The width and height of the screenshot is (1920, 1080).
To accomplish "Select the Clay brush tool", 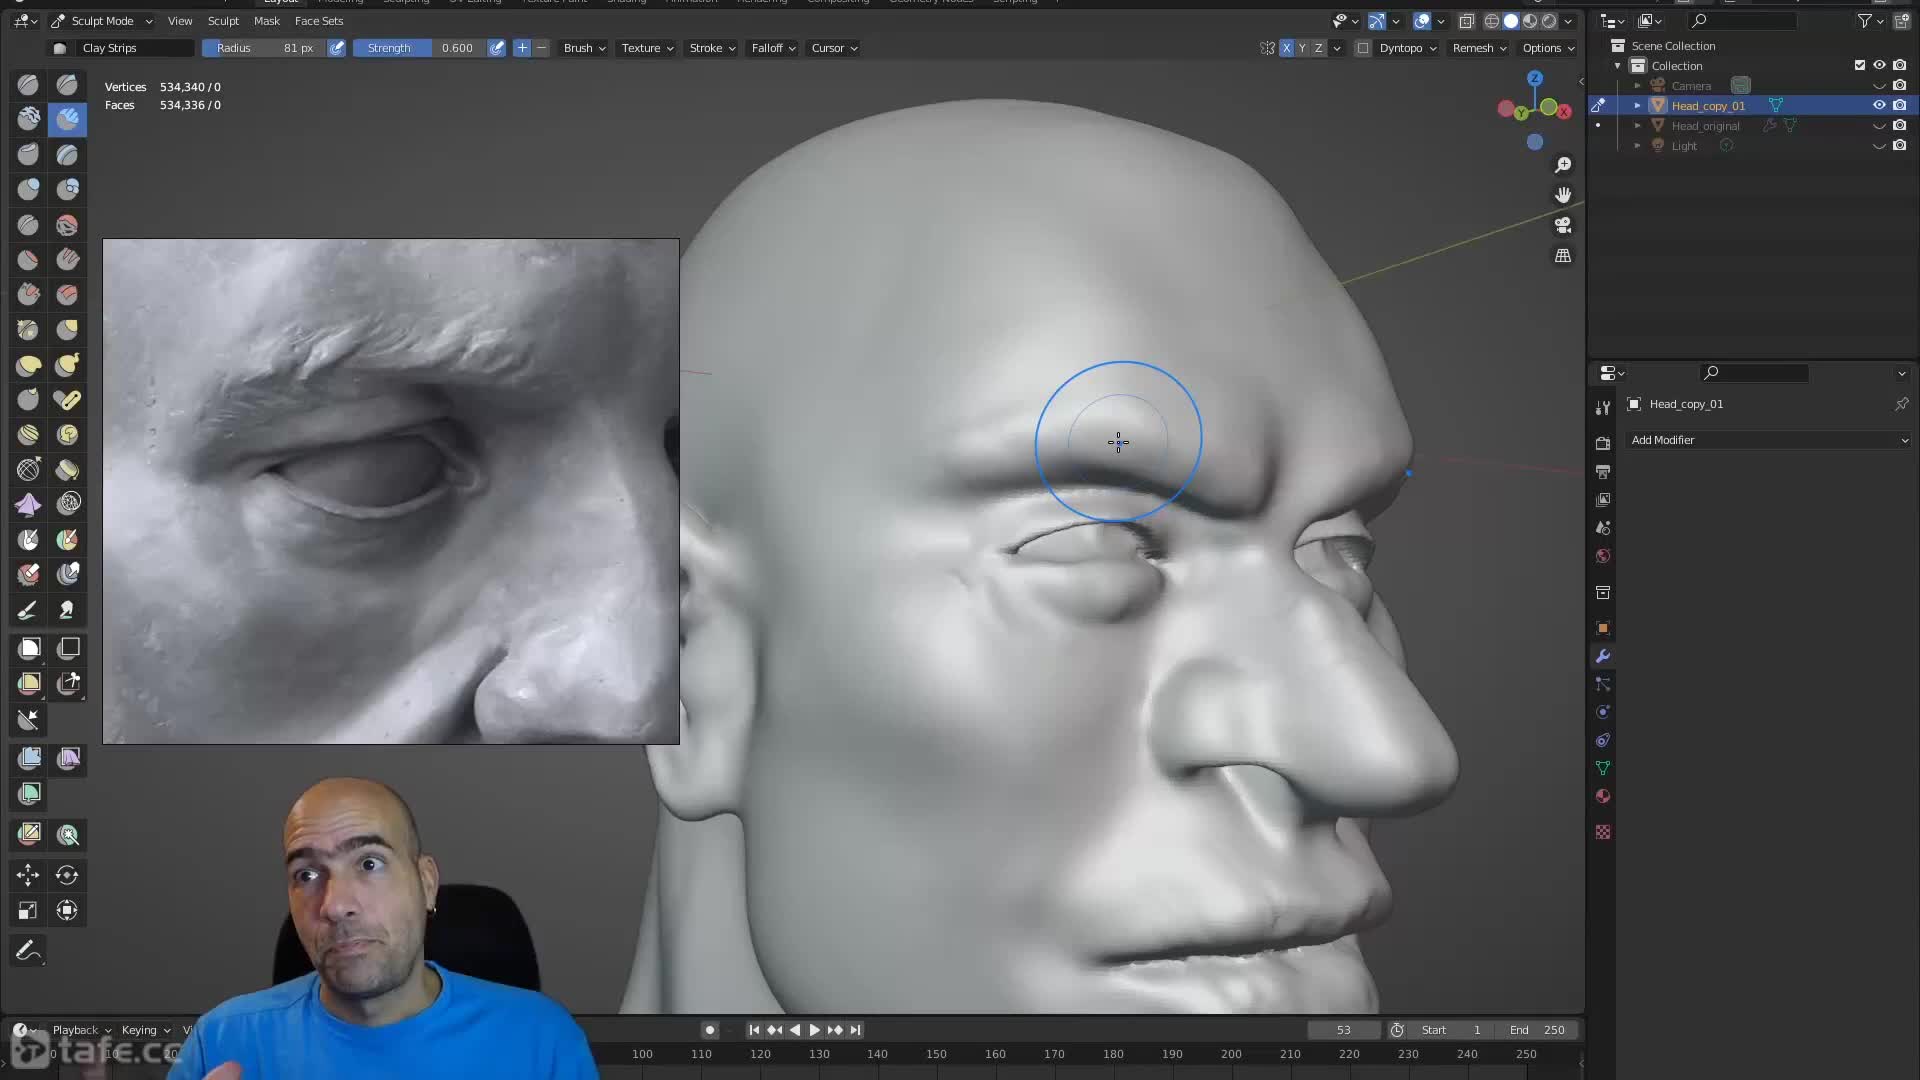I will click(x=28, y=120).
